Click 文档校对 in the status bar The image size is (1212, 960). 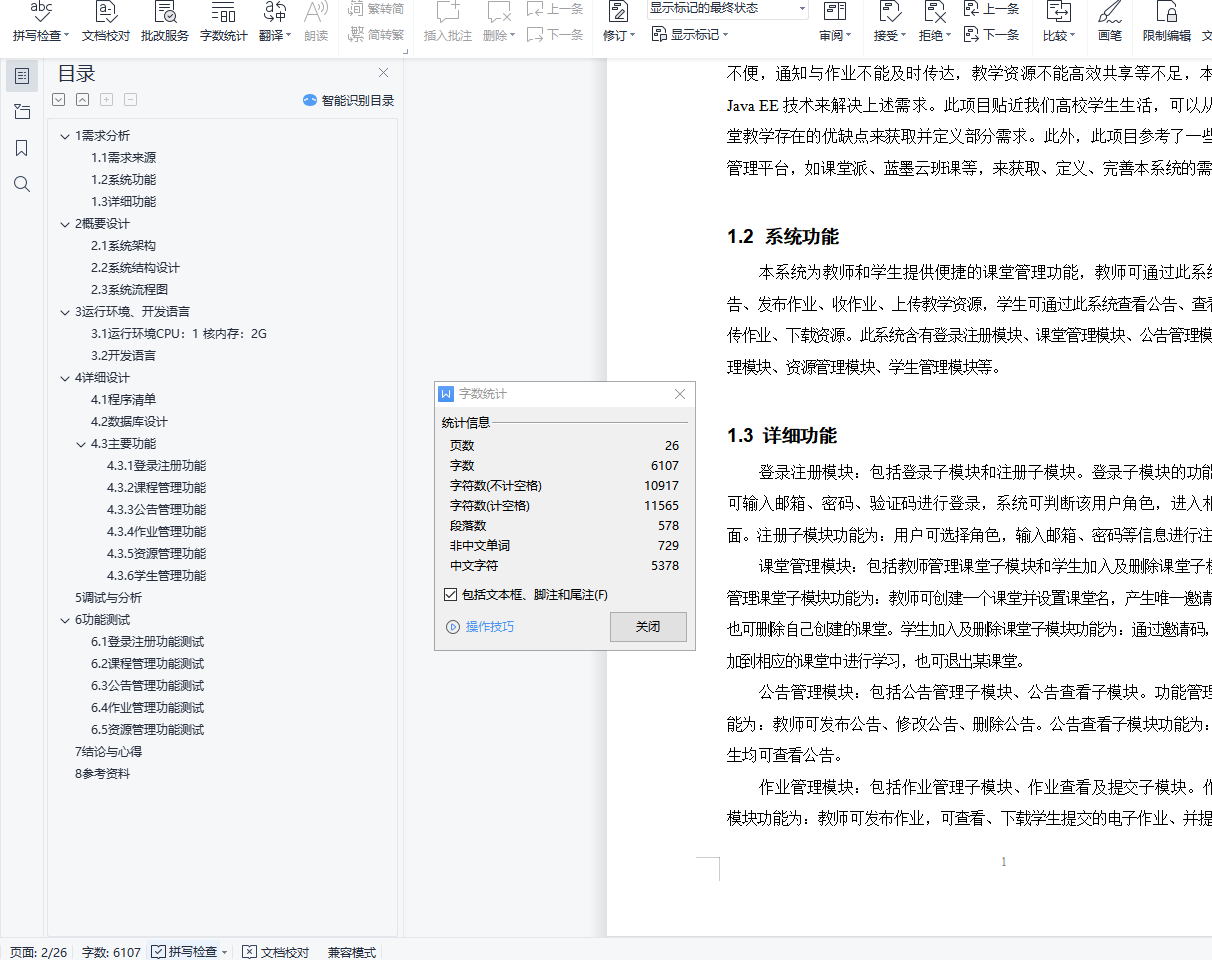[276, 952]
